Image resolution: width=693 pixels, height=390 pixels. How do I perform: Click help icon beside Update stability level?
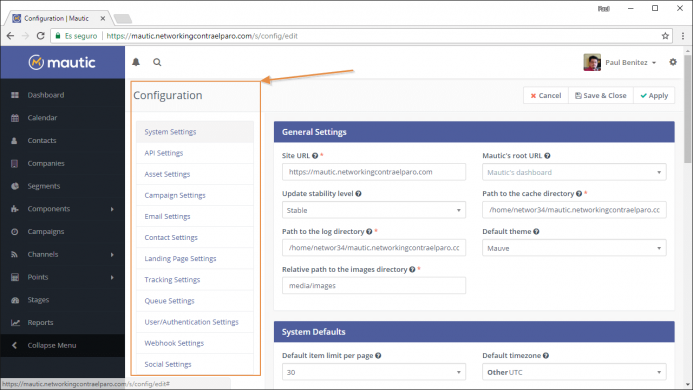coord(358,194)
